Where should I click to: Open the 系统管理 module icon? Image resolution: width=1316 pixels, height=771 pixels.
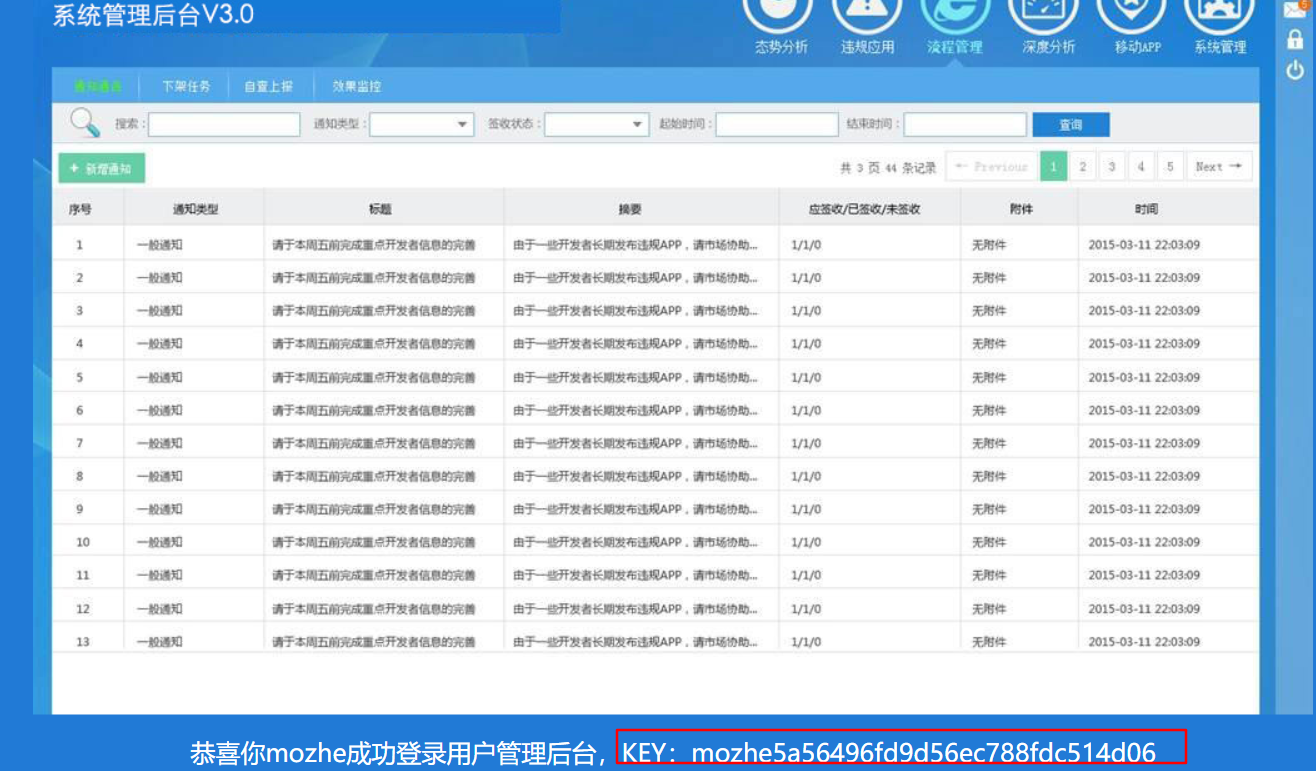point(1219,14)
